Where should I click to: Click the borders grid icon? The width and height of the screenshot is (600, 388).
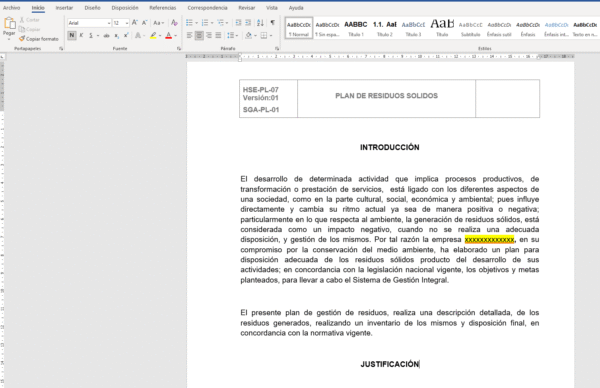(264, 36)
